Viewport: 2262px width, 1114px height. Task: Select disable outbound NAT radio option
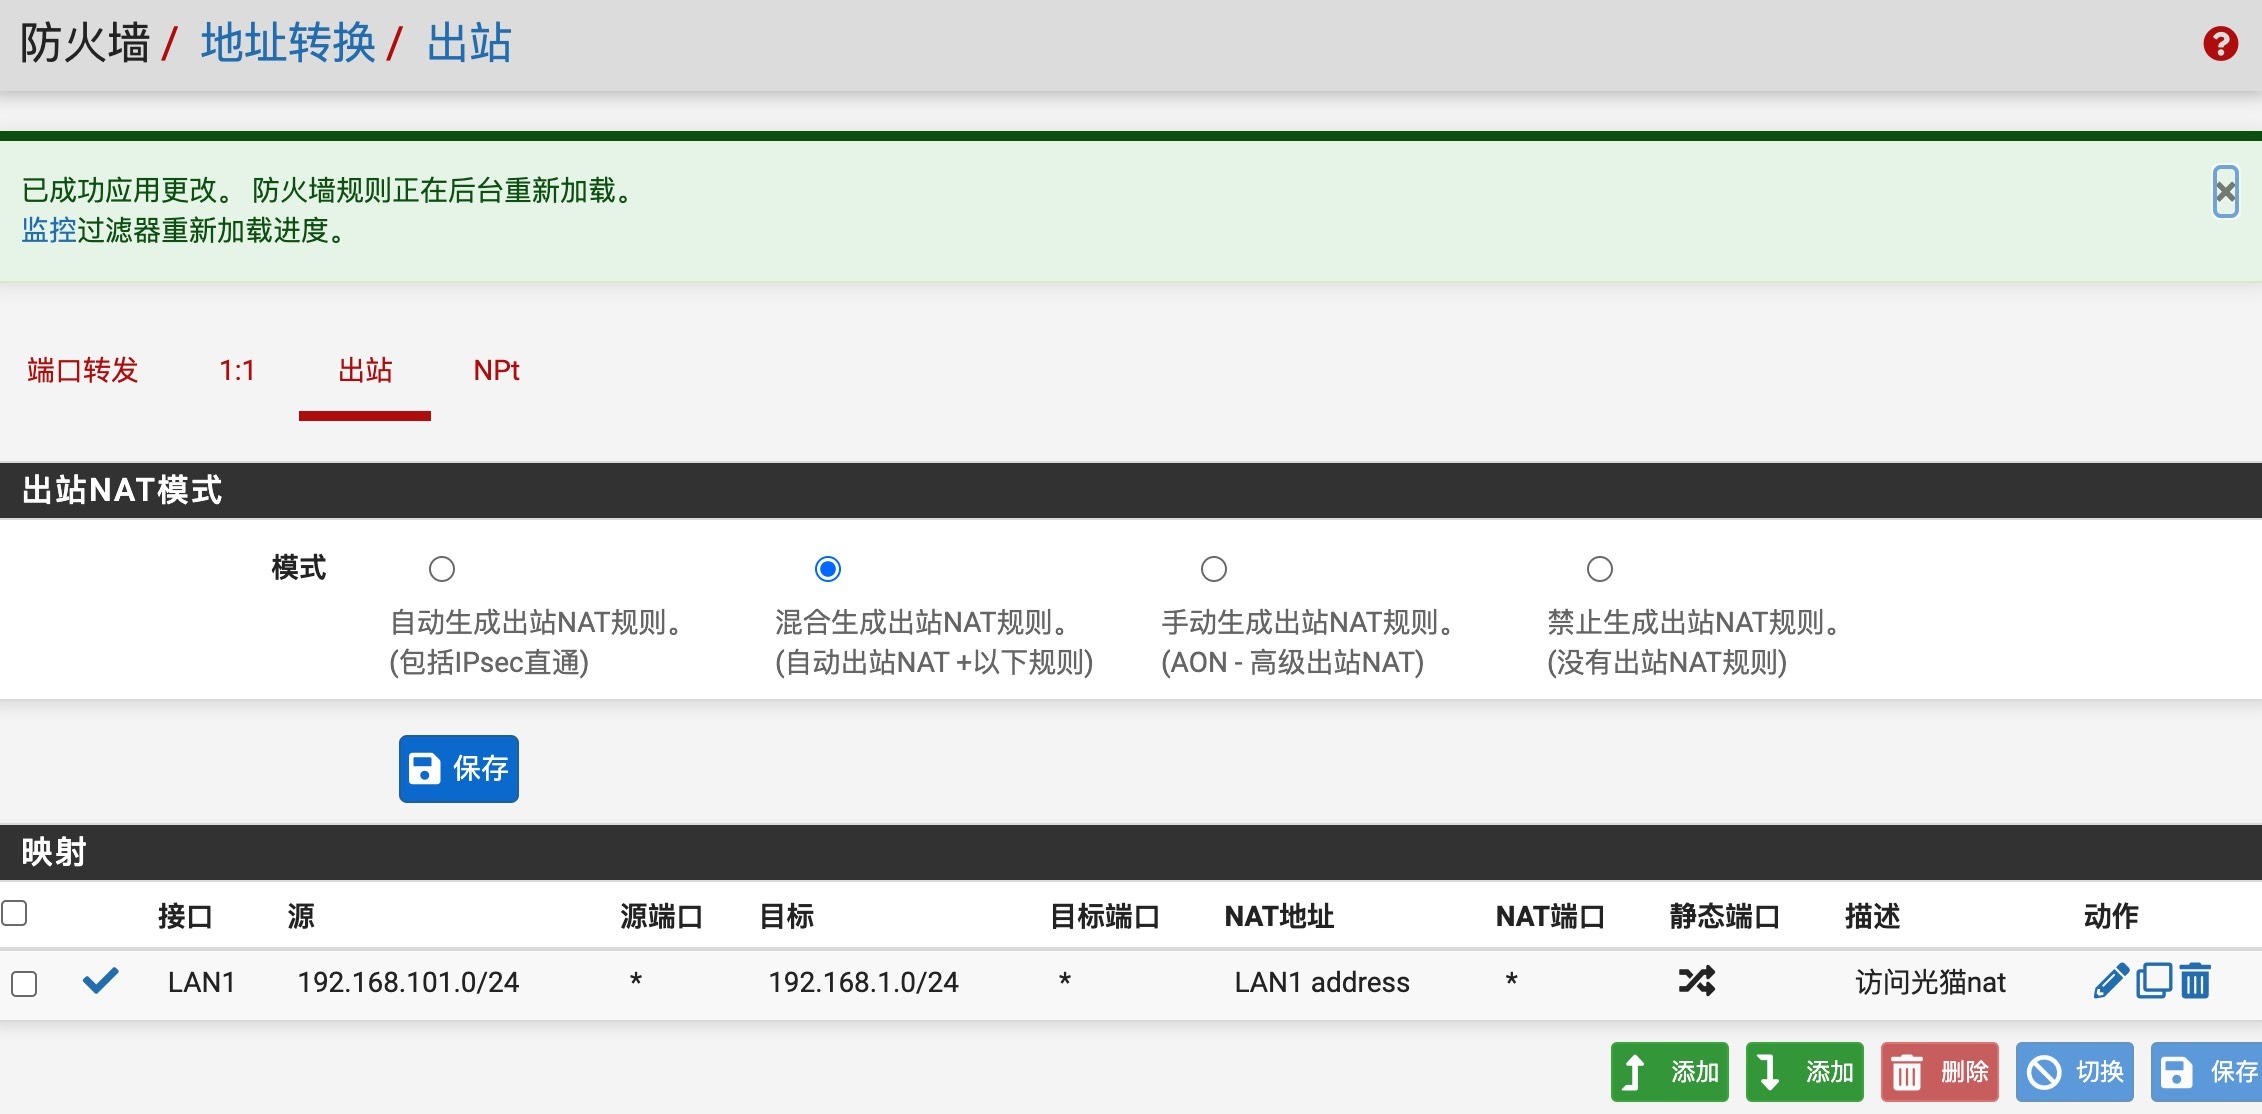pos(1599,569)
